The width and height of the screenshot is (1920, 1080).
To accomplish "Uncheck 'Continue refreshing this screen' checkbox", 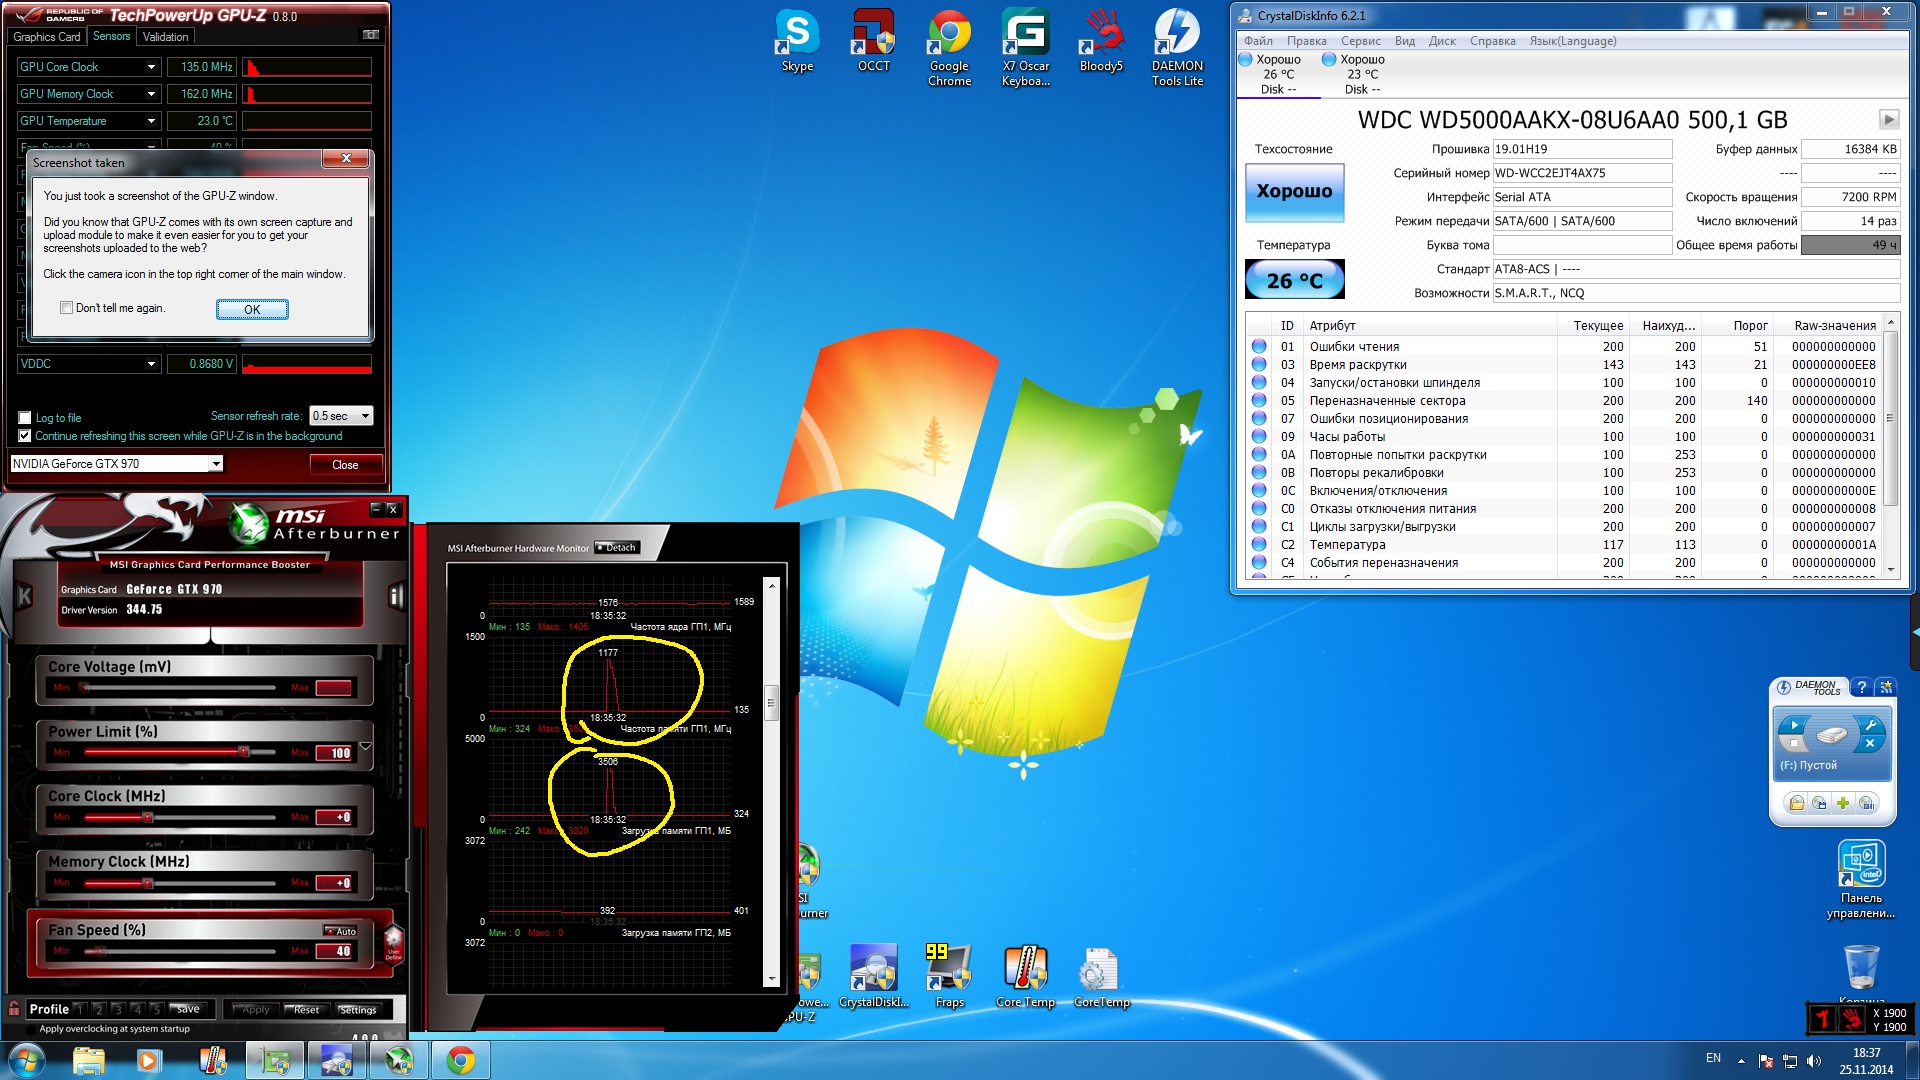I will coord(25,436).
